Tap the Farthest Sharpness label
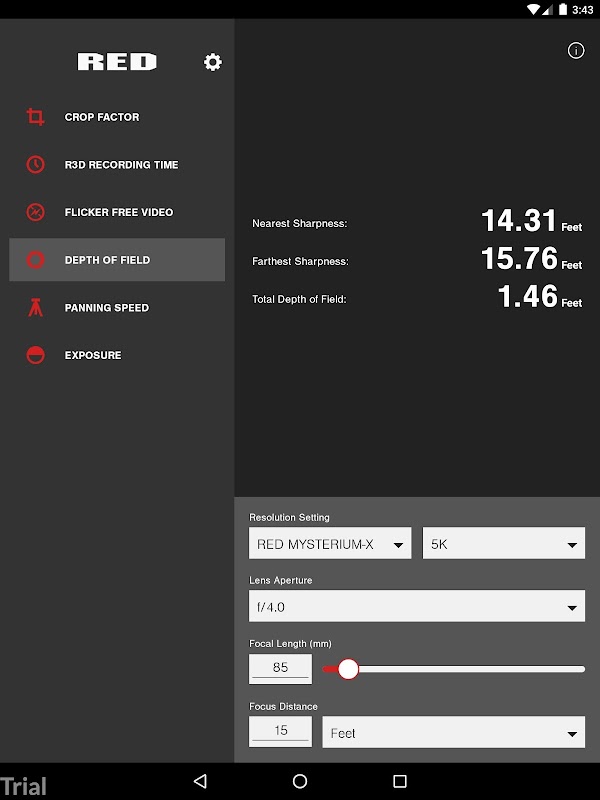This screenshot has height=800, width=600. coord(300,261)
